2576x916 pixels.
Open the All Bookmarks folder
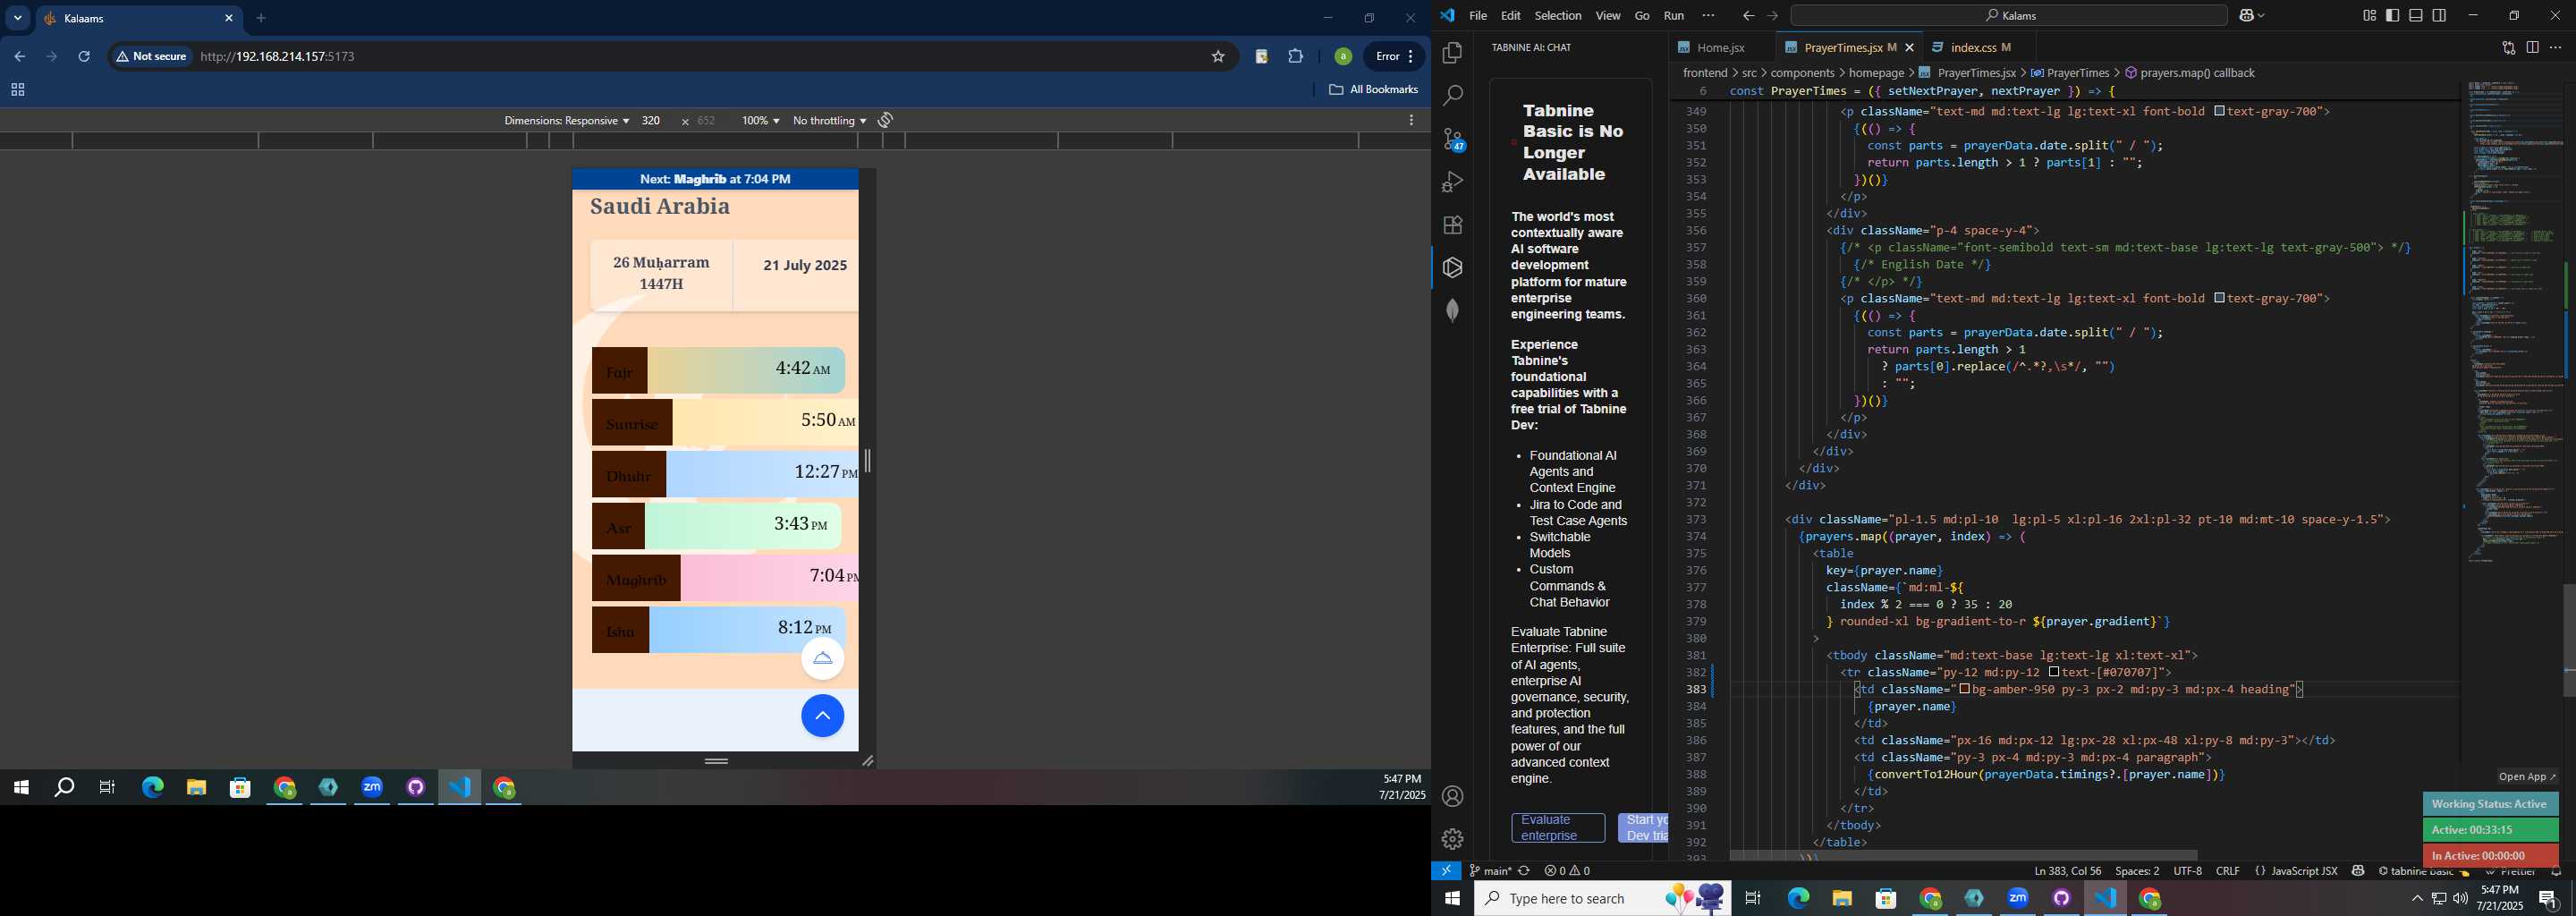[1374, 90]
